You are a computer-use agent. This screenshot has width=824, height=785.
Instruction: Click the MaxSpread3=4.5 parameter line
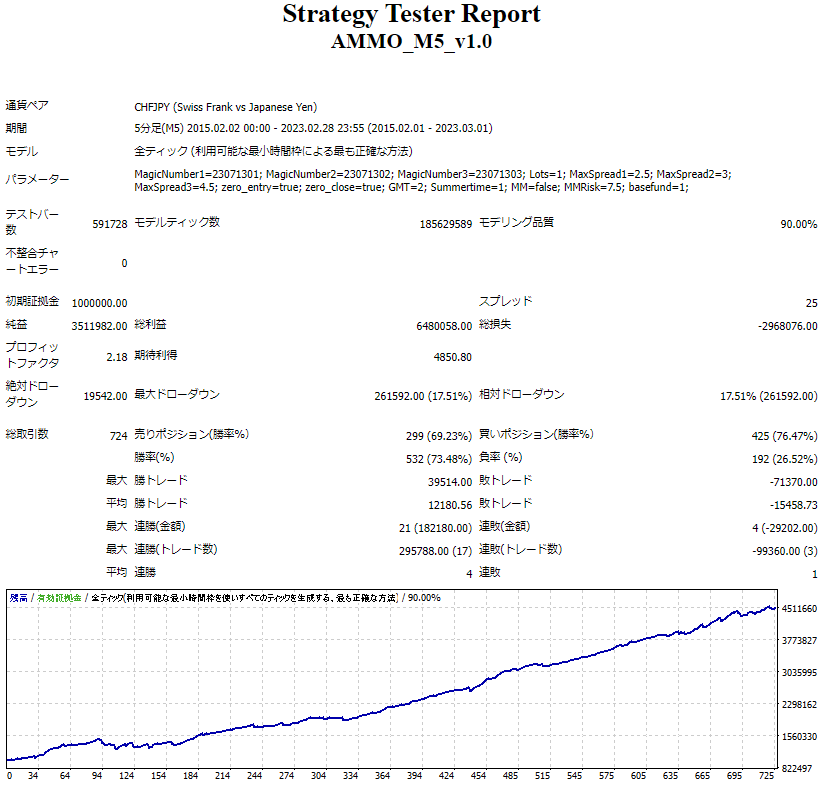(411, 187)
